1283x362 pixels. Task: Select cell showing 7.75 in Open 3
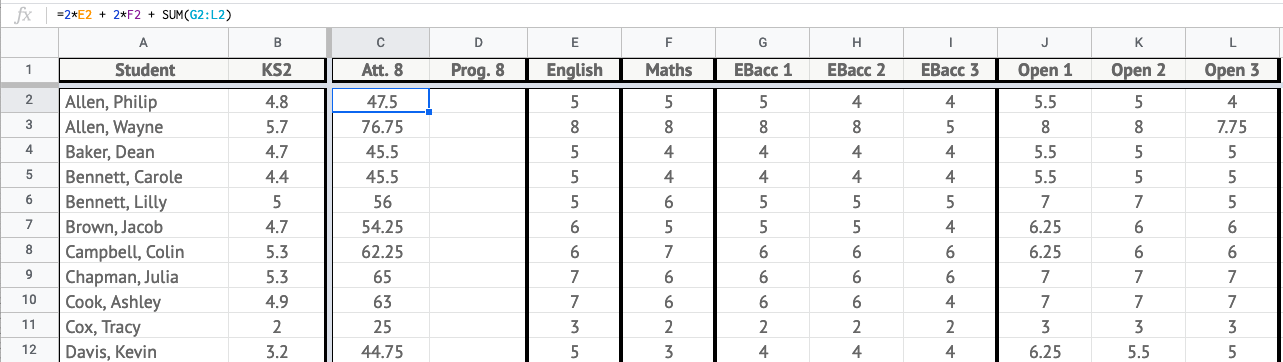[1232, 127]
